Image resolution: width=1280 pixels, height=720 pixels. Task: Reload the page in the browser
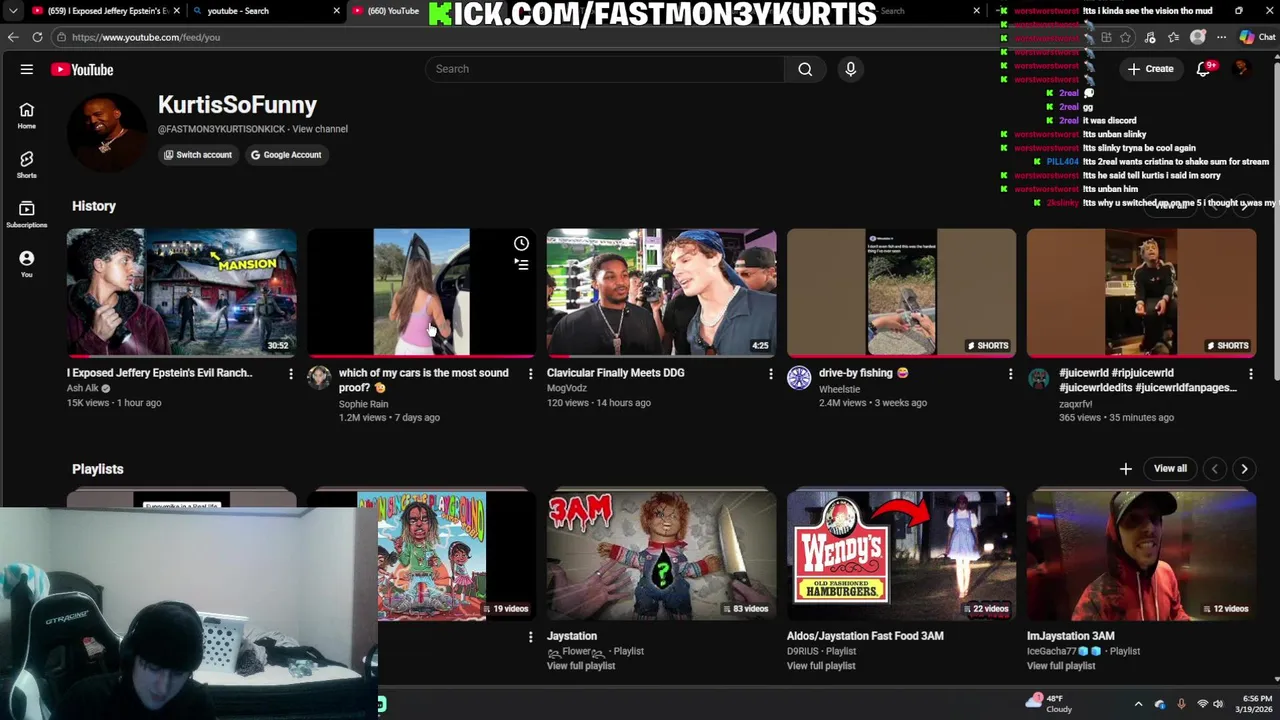pos(37,37)
